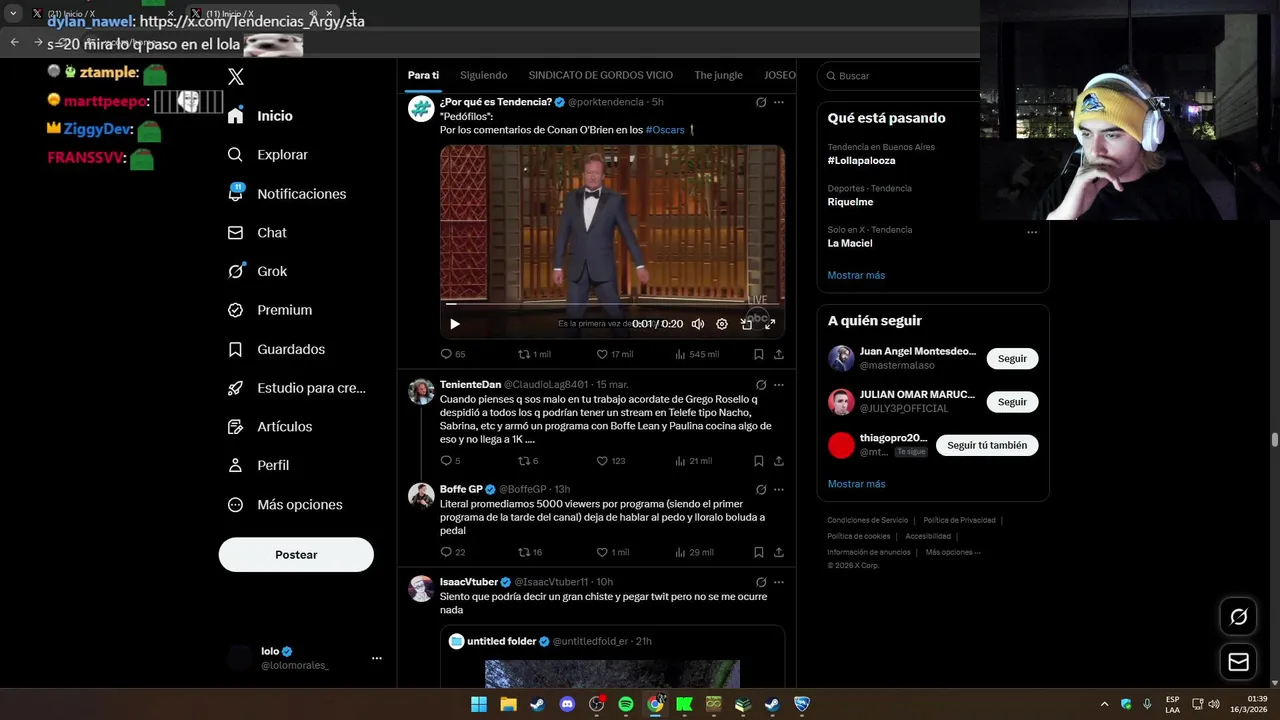Repost the ¿Por qué es Tendencia? post
Viewport: 1280px width, 720px height.
pyautogui.click(x=534, y=354)
